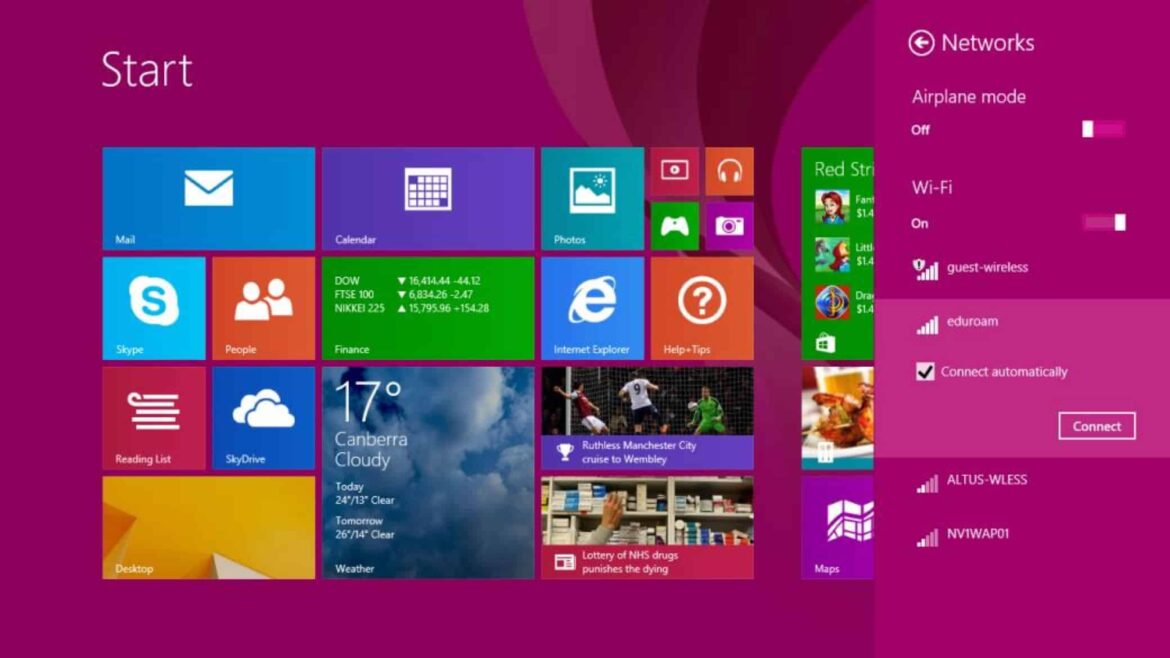Toggle Airplane mode switch on
The image size is (1170, 658).
[x=1104, y=129]
